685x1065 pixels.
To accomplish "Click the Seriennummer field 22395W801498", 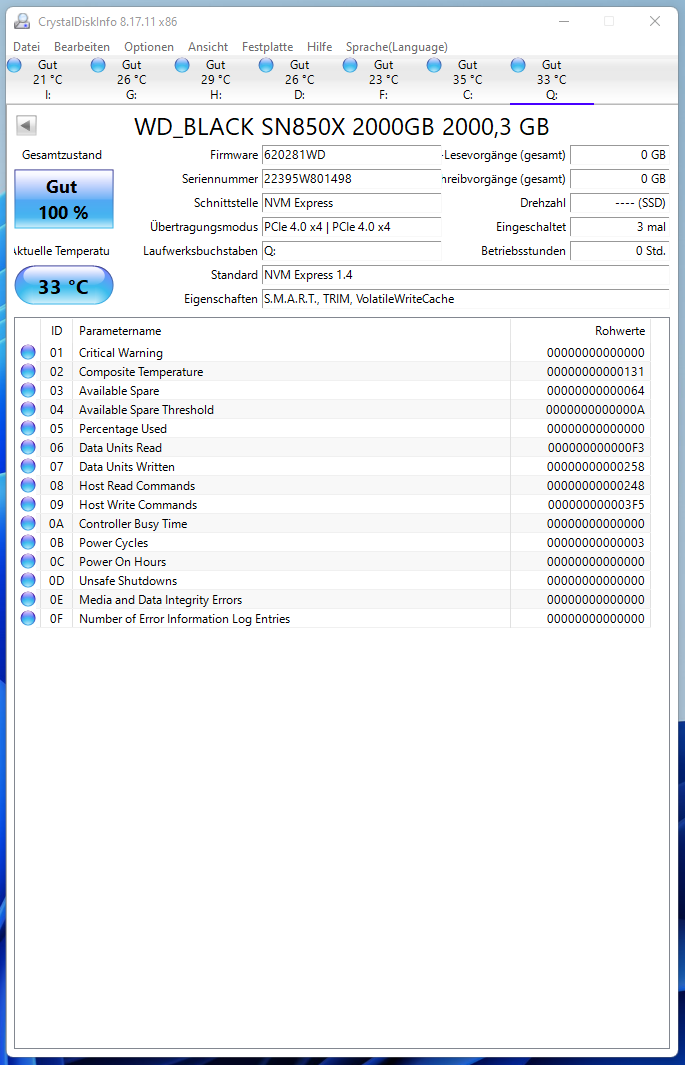I will [351, 179].
